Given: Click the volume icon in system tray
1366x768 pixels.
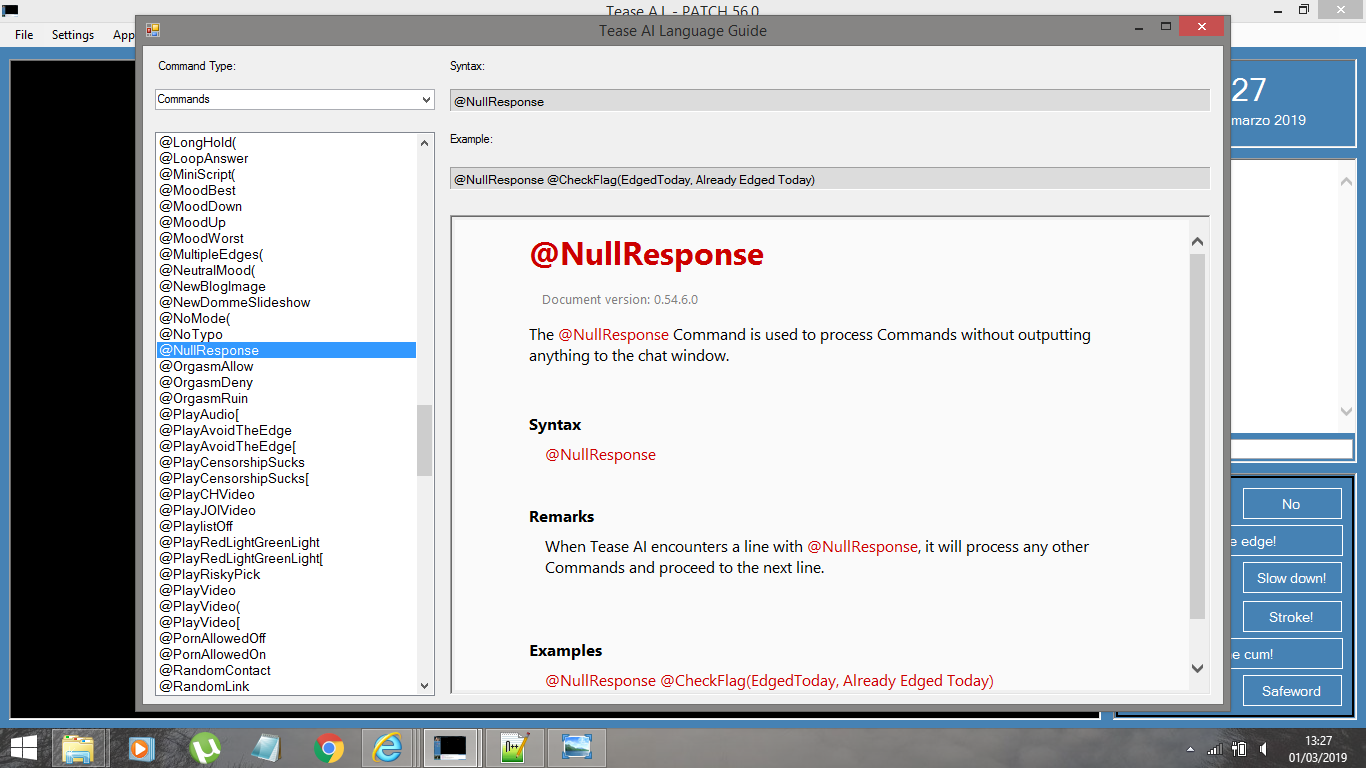Looking at the screenshot, I should 1265,748.
